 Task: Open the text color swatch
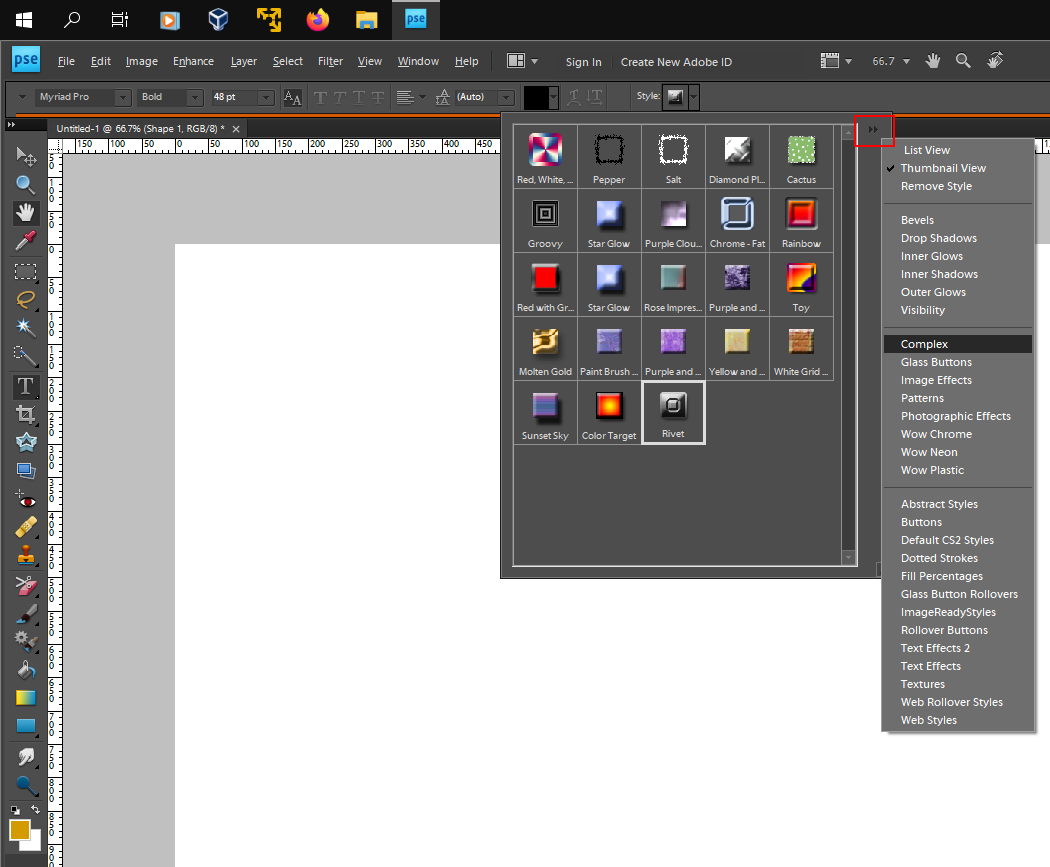(537, 97)
